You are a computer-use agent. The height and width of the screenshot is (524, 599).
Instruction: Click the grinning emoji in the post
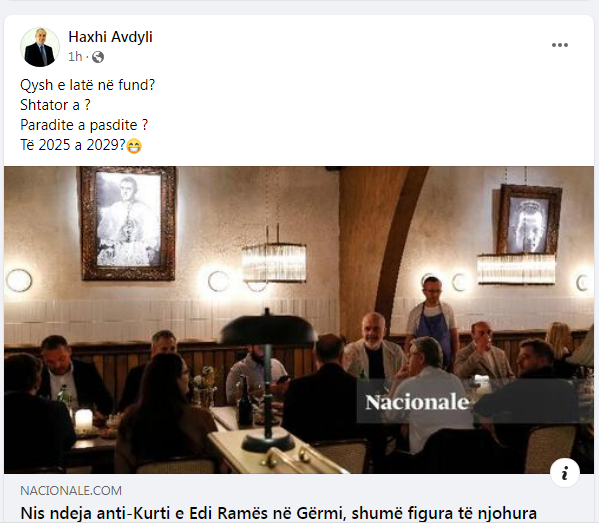click(134, 146)
